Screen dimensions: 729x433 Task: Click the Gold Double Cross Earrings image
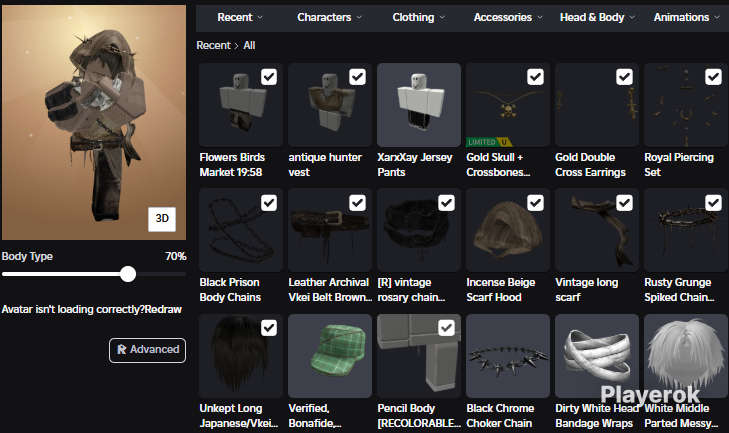pos(597,105)
